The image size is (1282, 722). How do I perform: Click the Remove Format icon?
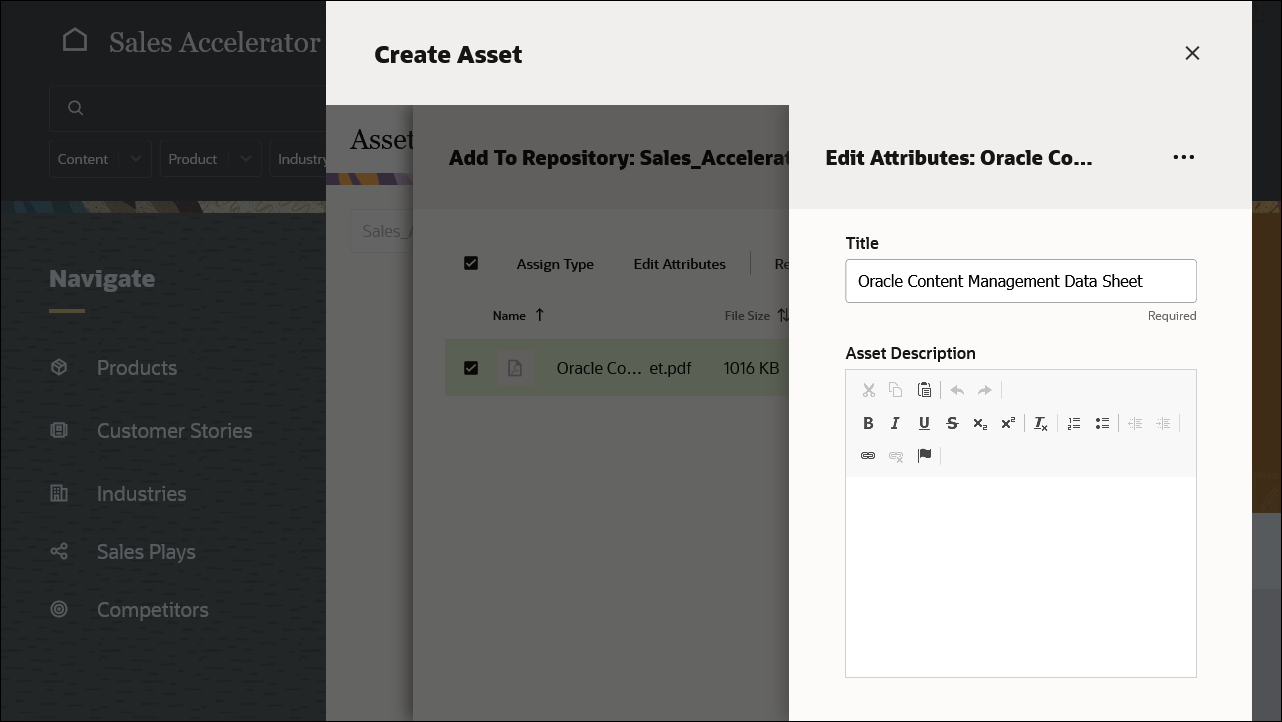coord(1040,422)
